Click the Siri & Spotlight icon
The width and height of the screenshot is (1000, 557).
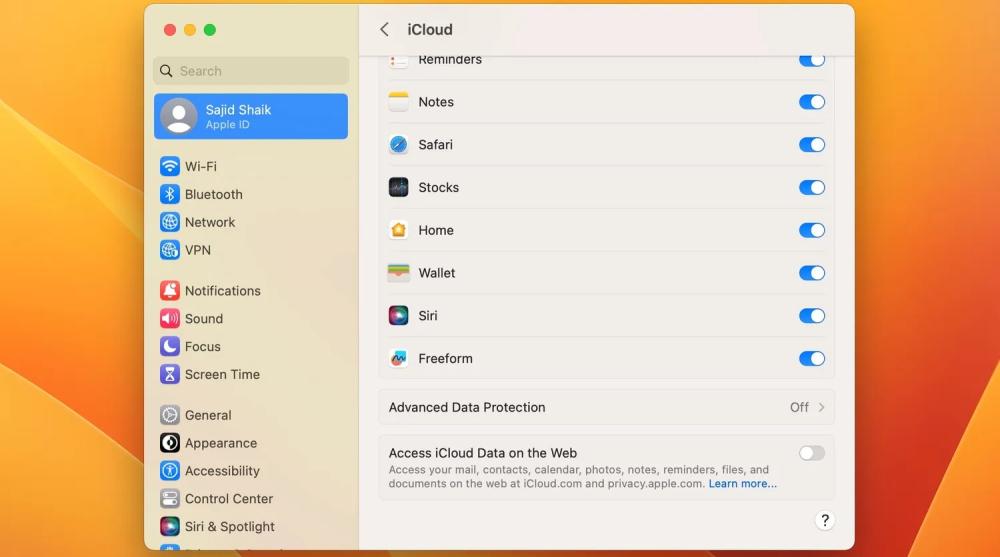(x=170, y=526)
